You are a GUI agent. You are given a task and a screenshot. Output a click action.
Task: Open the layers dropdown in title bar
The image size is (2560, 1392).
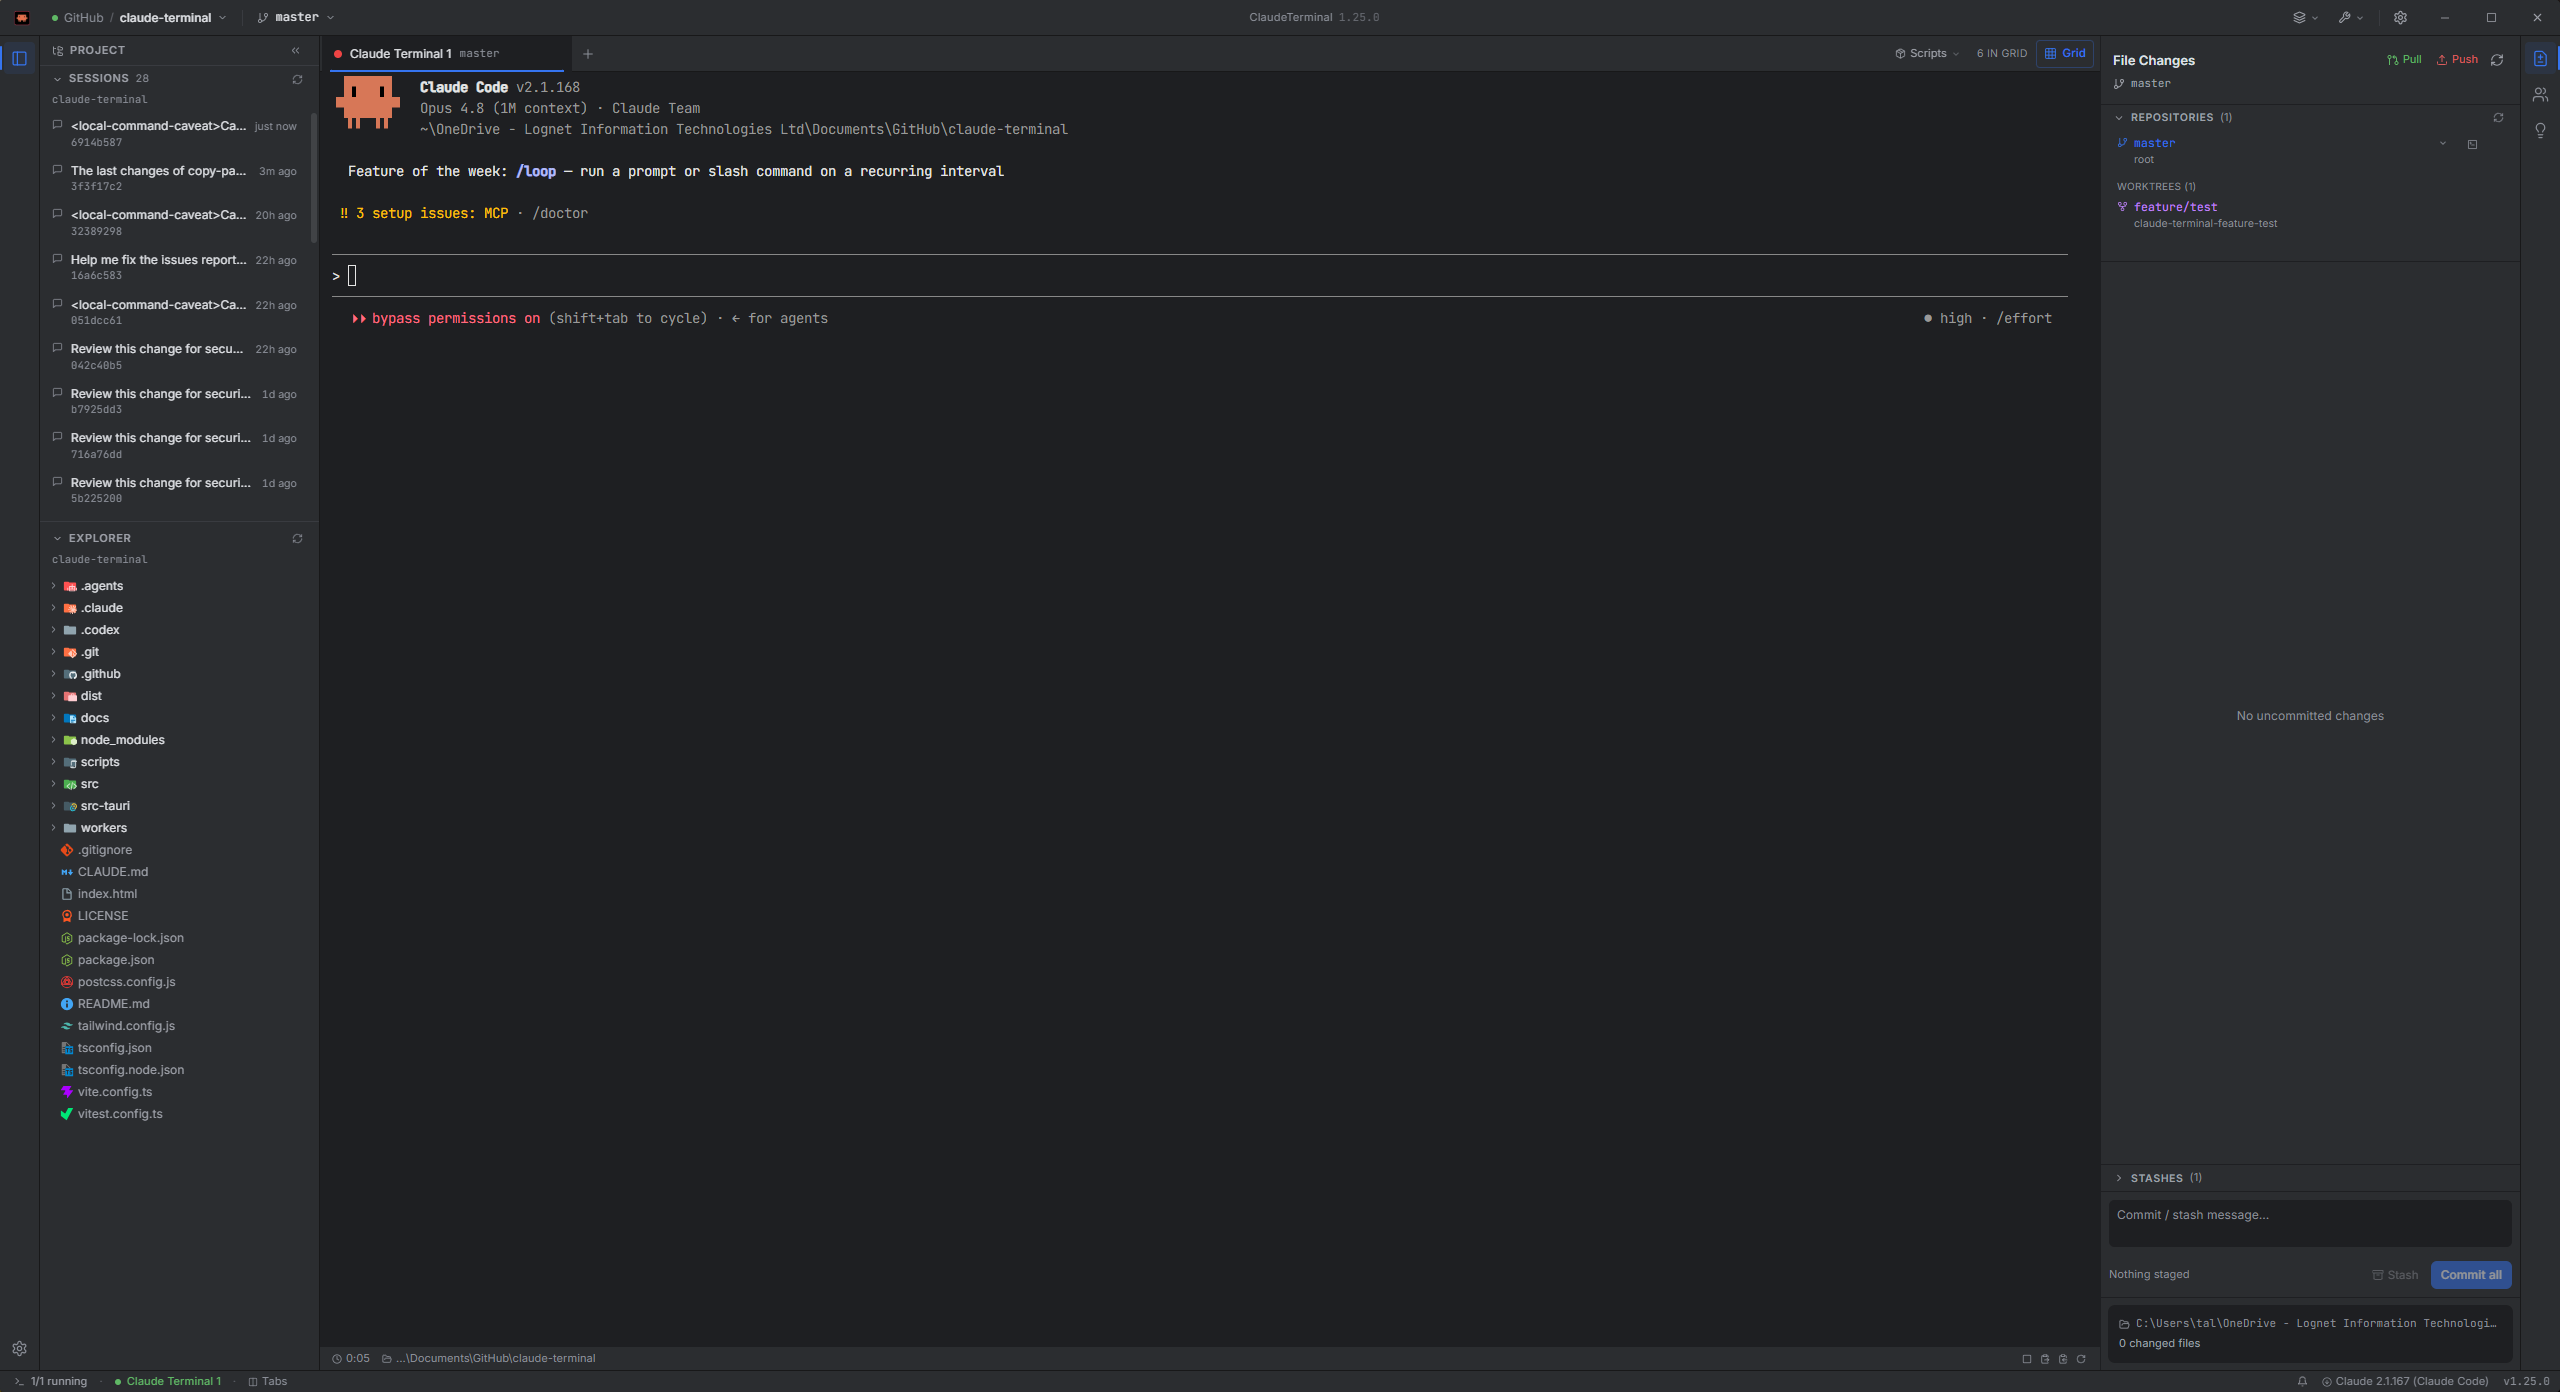[2305, 18]
